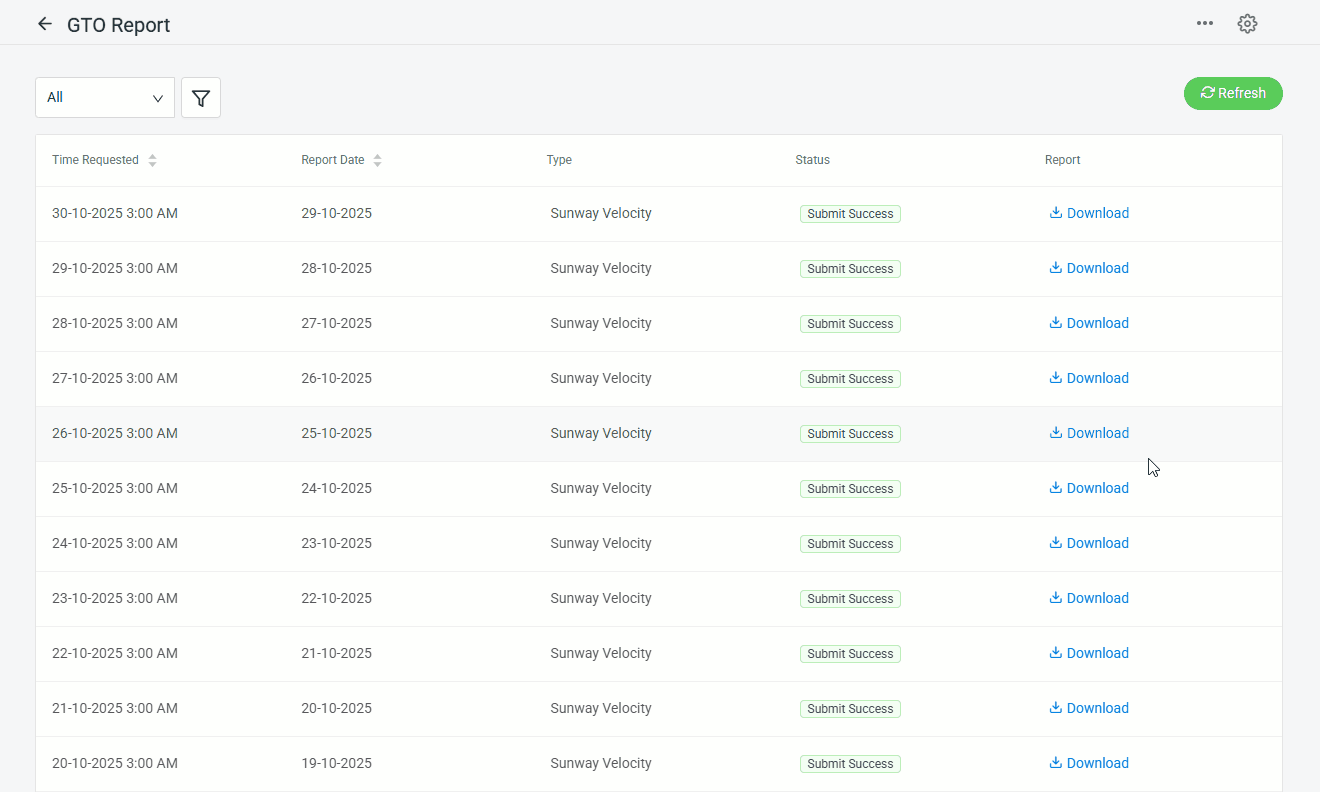The height and width of the screenshot is (792, 1320).
Task: Click the Status column header
Action: point(812,160)
